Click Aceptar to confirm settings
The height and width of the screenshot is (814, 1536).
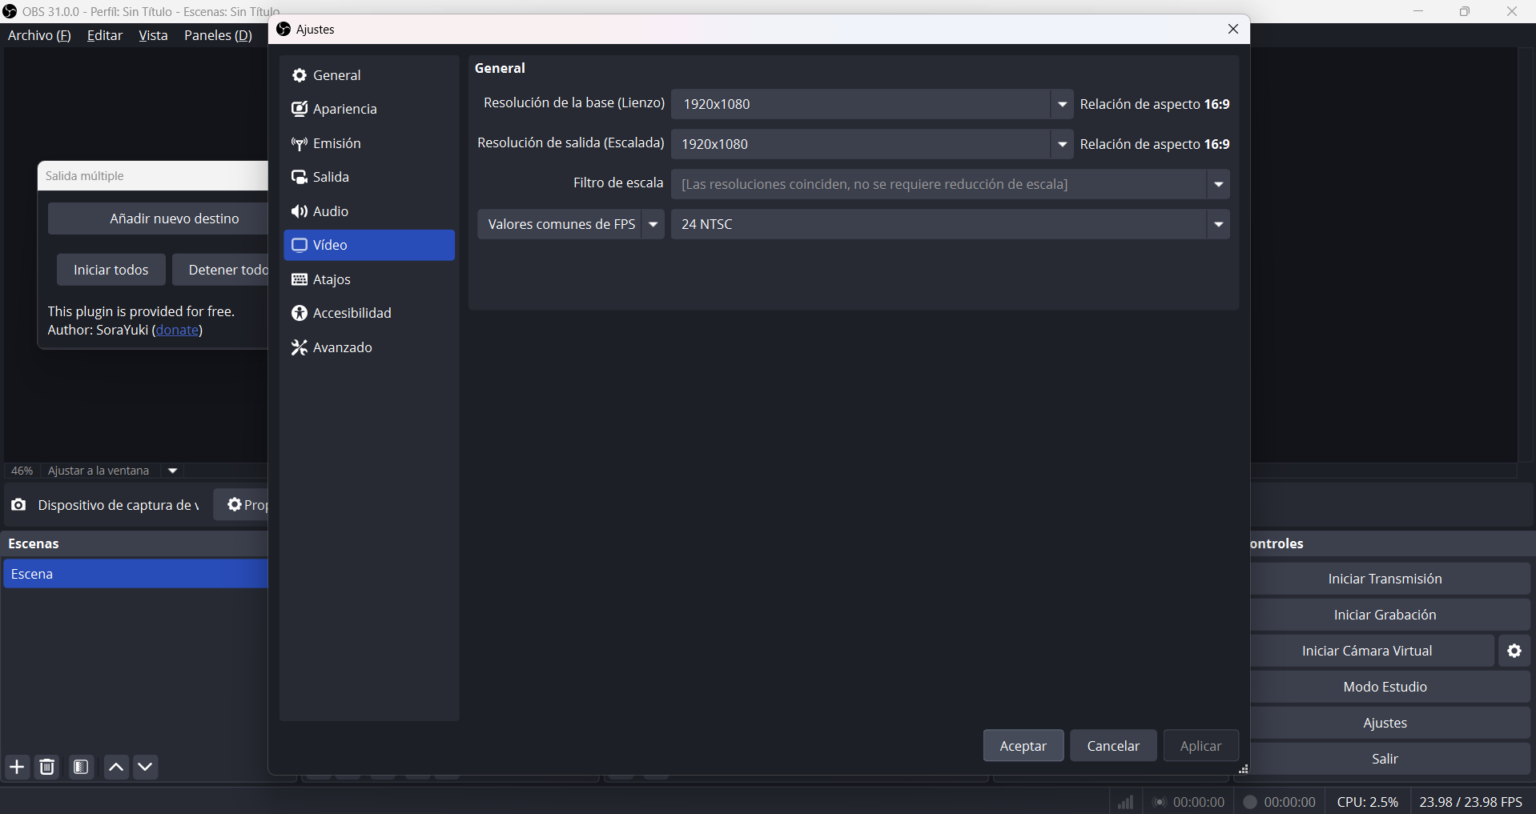pos(1022,746)
